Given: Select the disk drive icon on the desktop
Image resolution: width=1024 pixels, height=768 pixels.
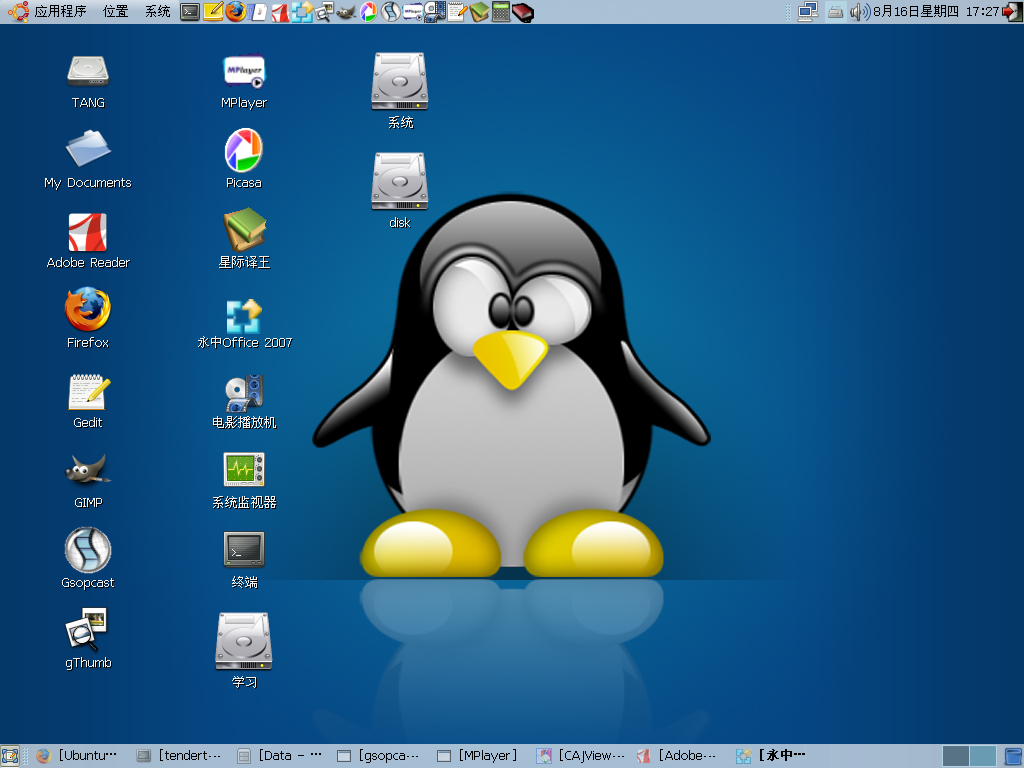Looking at the screenshot, I should (x=400, y=181).
